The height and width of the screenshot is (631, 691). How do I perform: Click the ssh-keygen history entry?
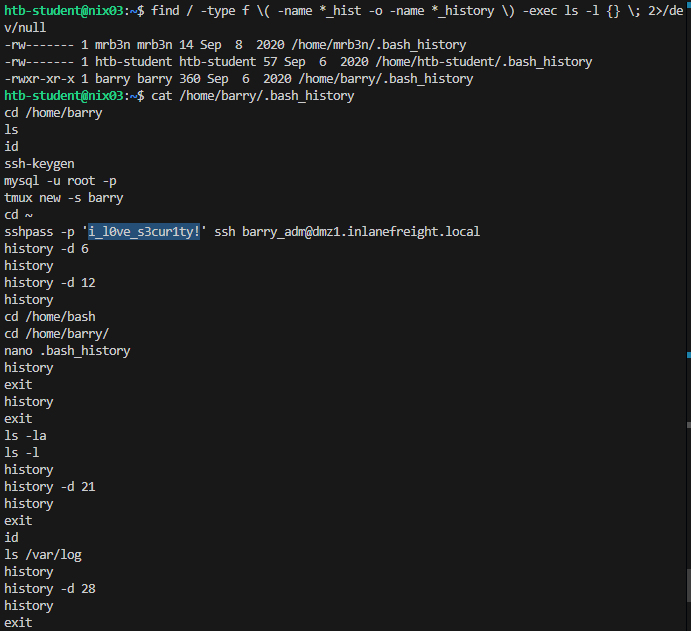pos(39,164)
